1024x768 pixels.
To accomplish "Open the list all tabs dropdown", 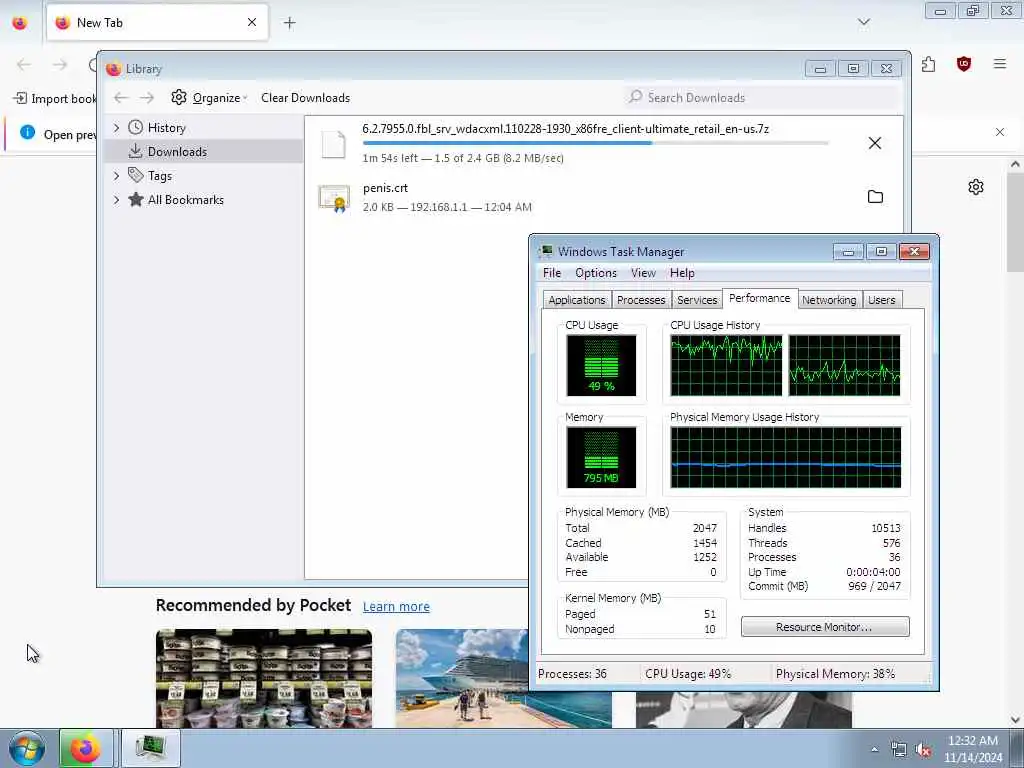I will tap(864, 22).
